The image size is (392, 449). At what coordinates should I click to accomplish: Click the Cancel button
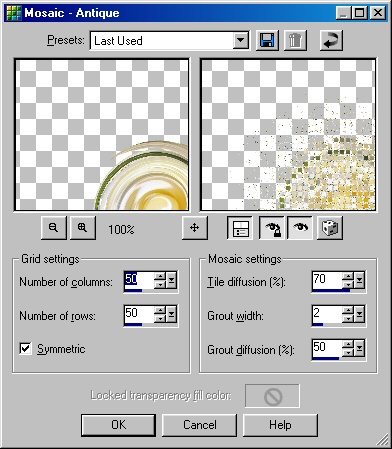200,425
